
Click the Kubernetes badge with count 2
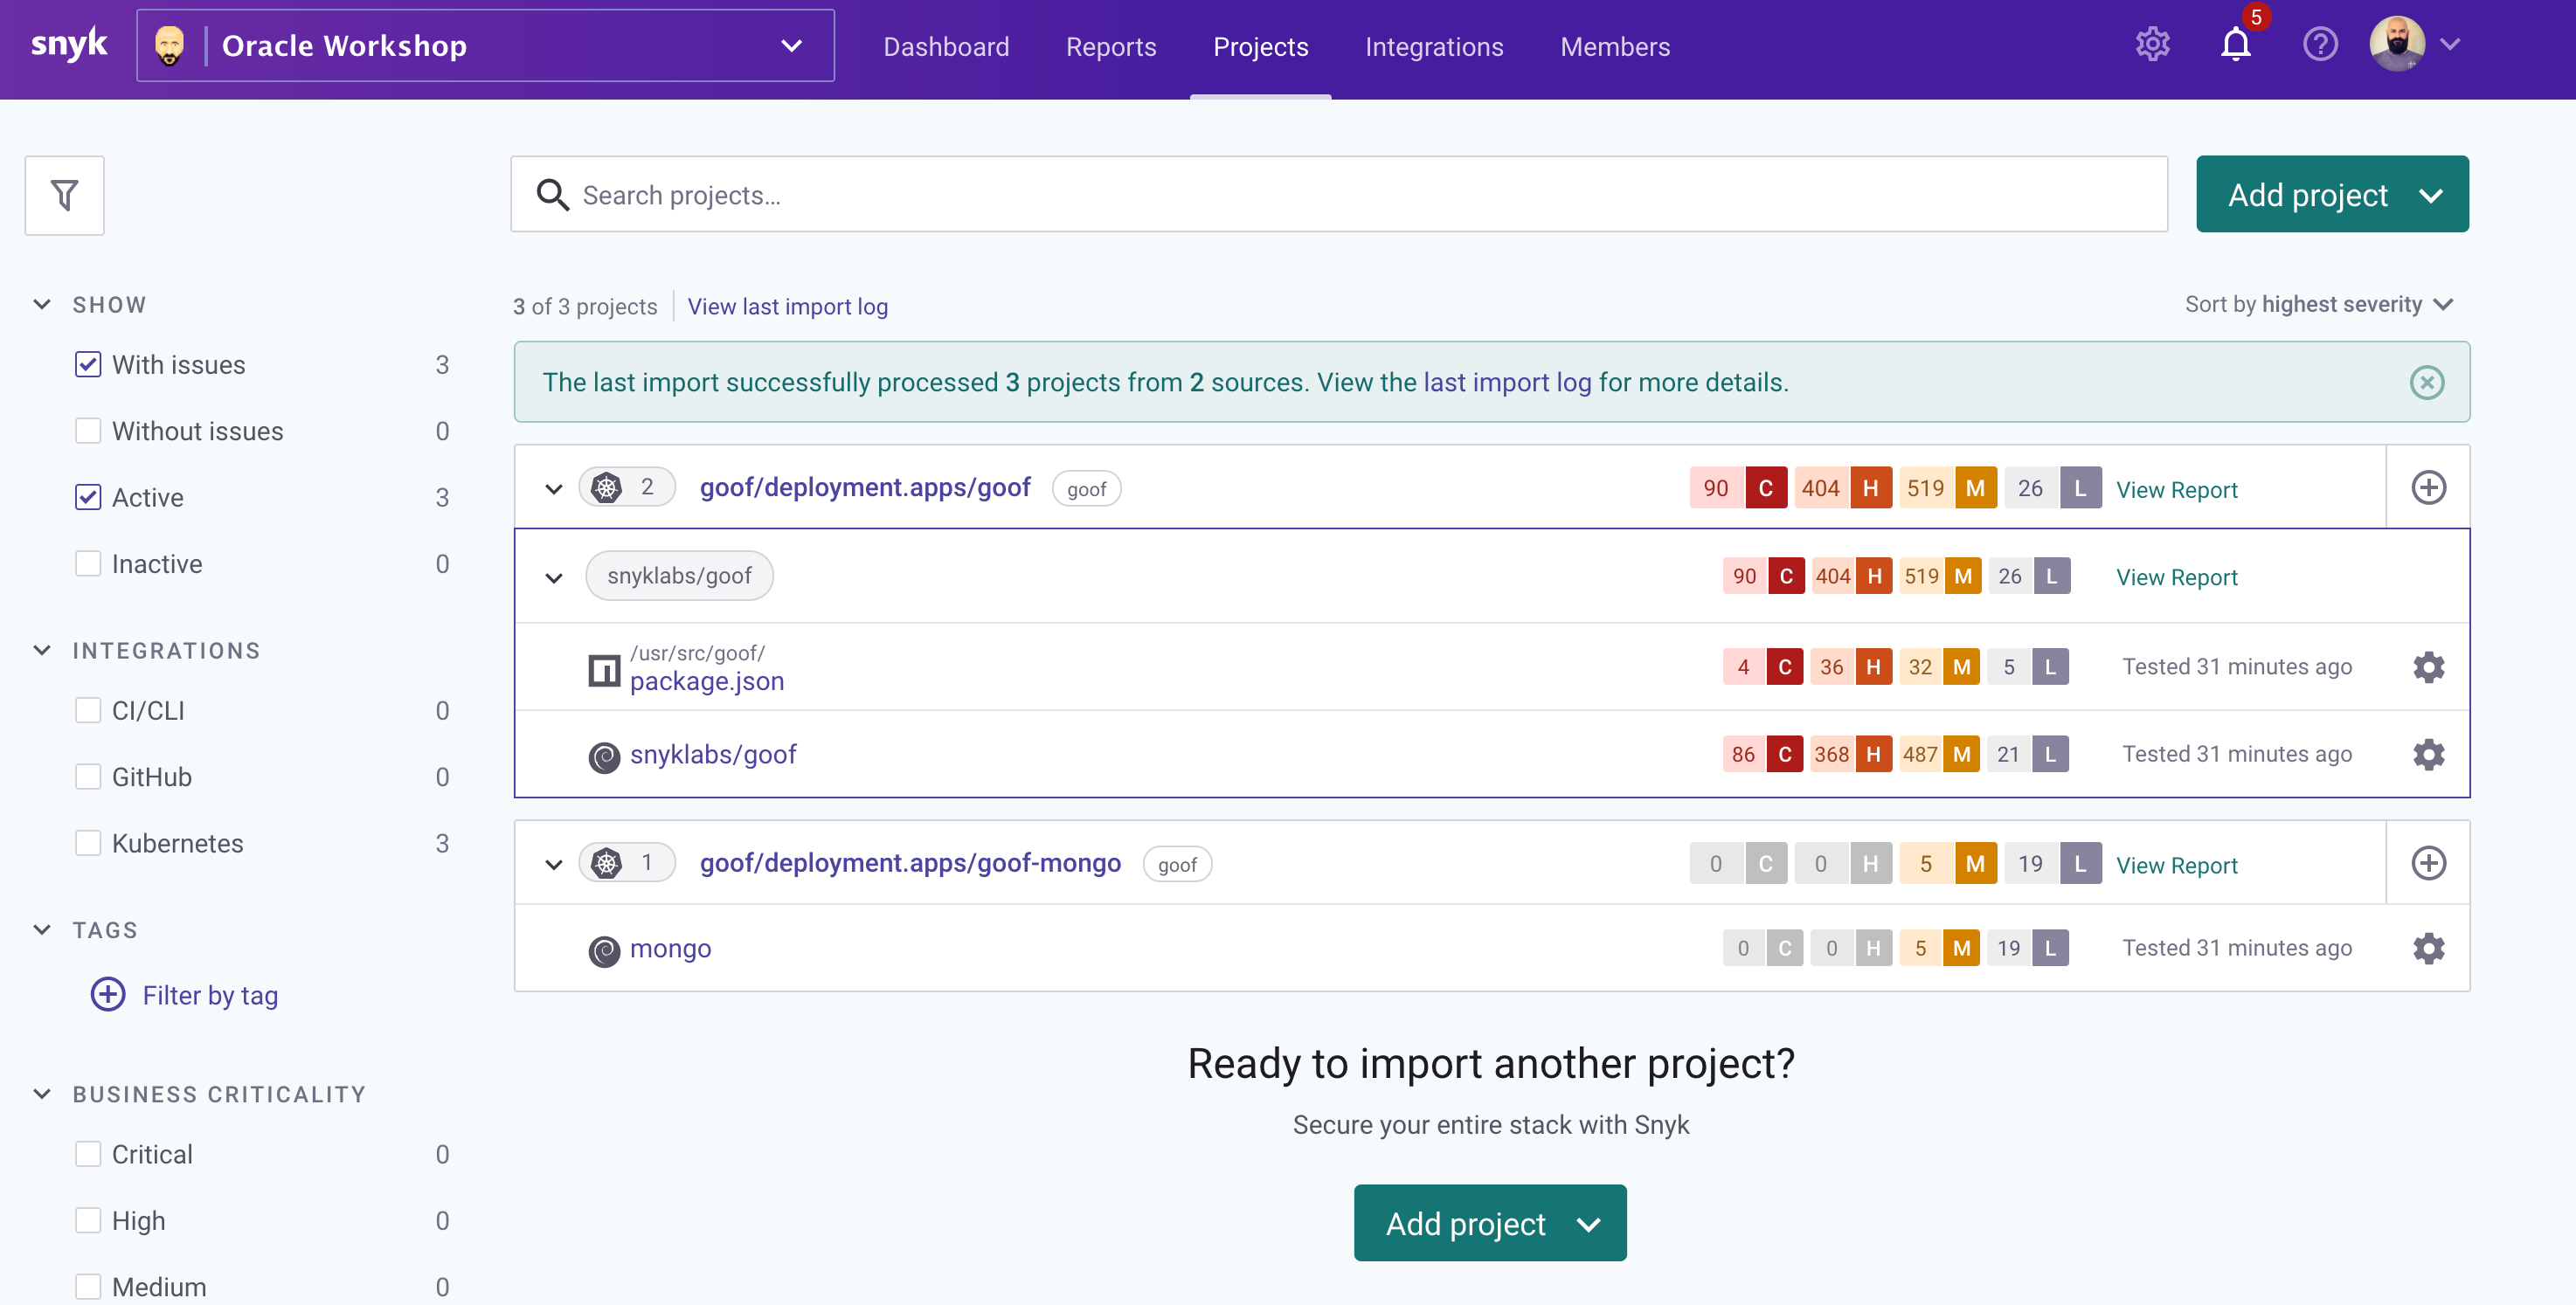pyautogui.click(x=627, y=488)
